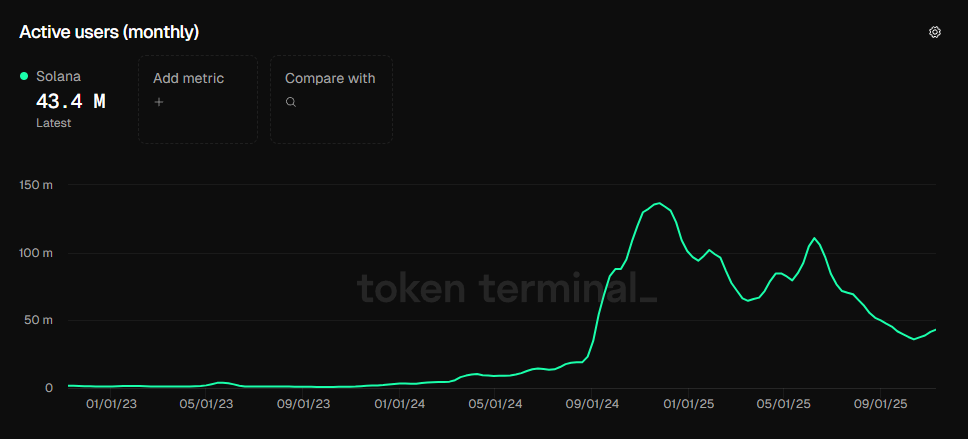The height and width of the screenshot is (439, 968).
Task: Click the Solana series label
Action: point(58,76)
